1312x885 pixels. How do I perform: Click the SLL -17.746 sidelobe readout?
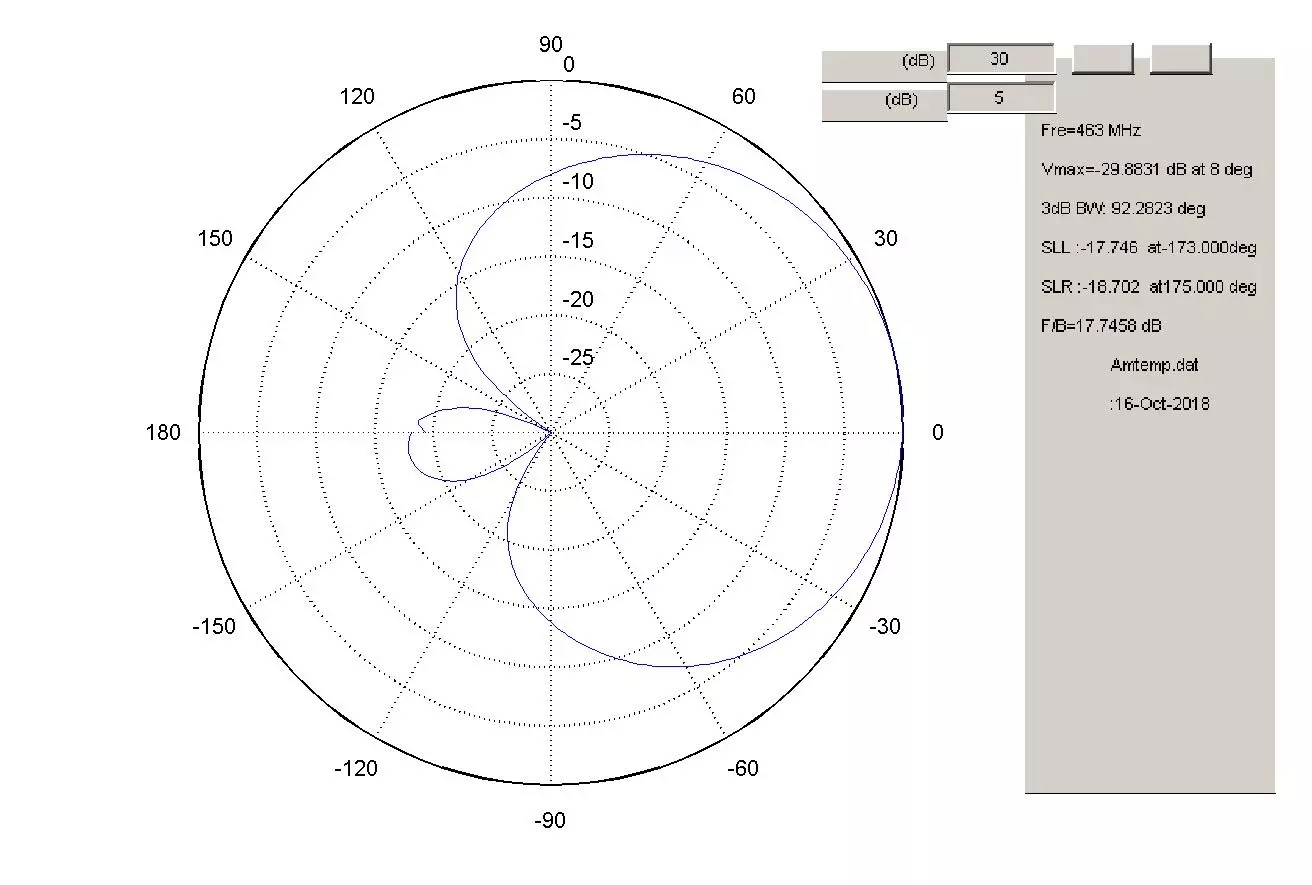[1148, 247]
